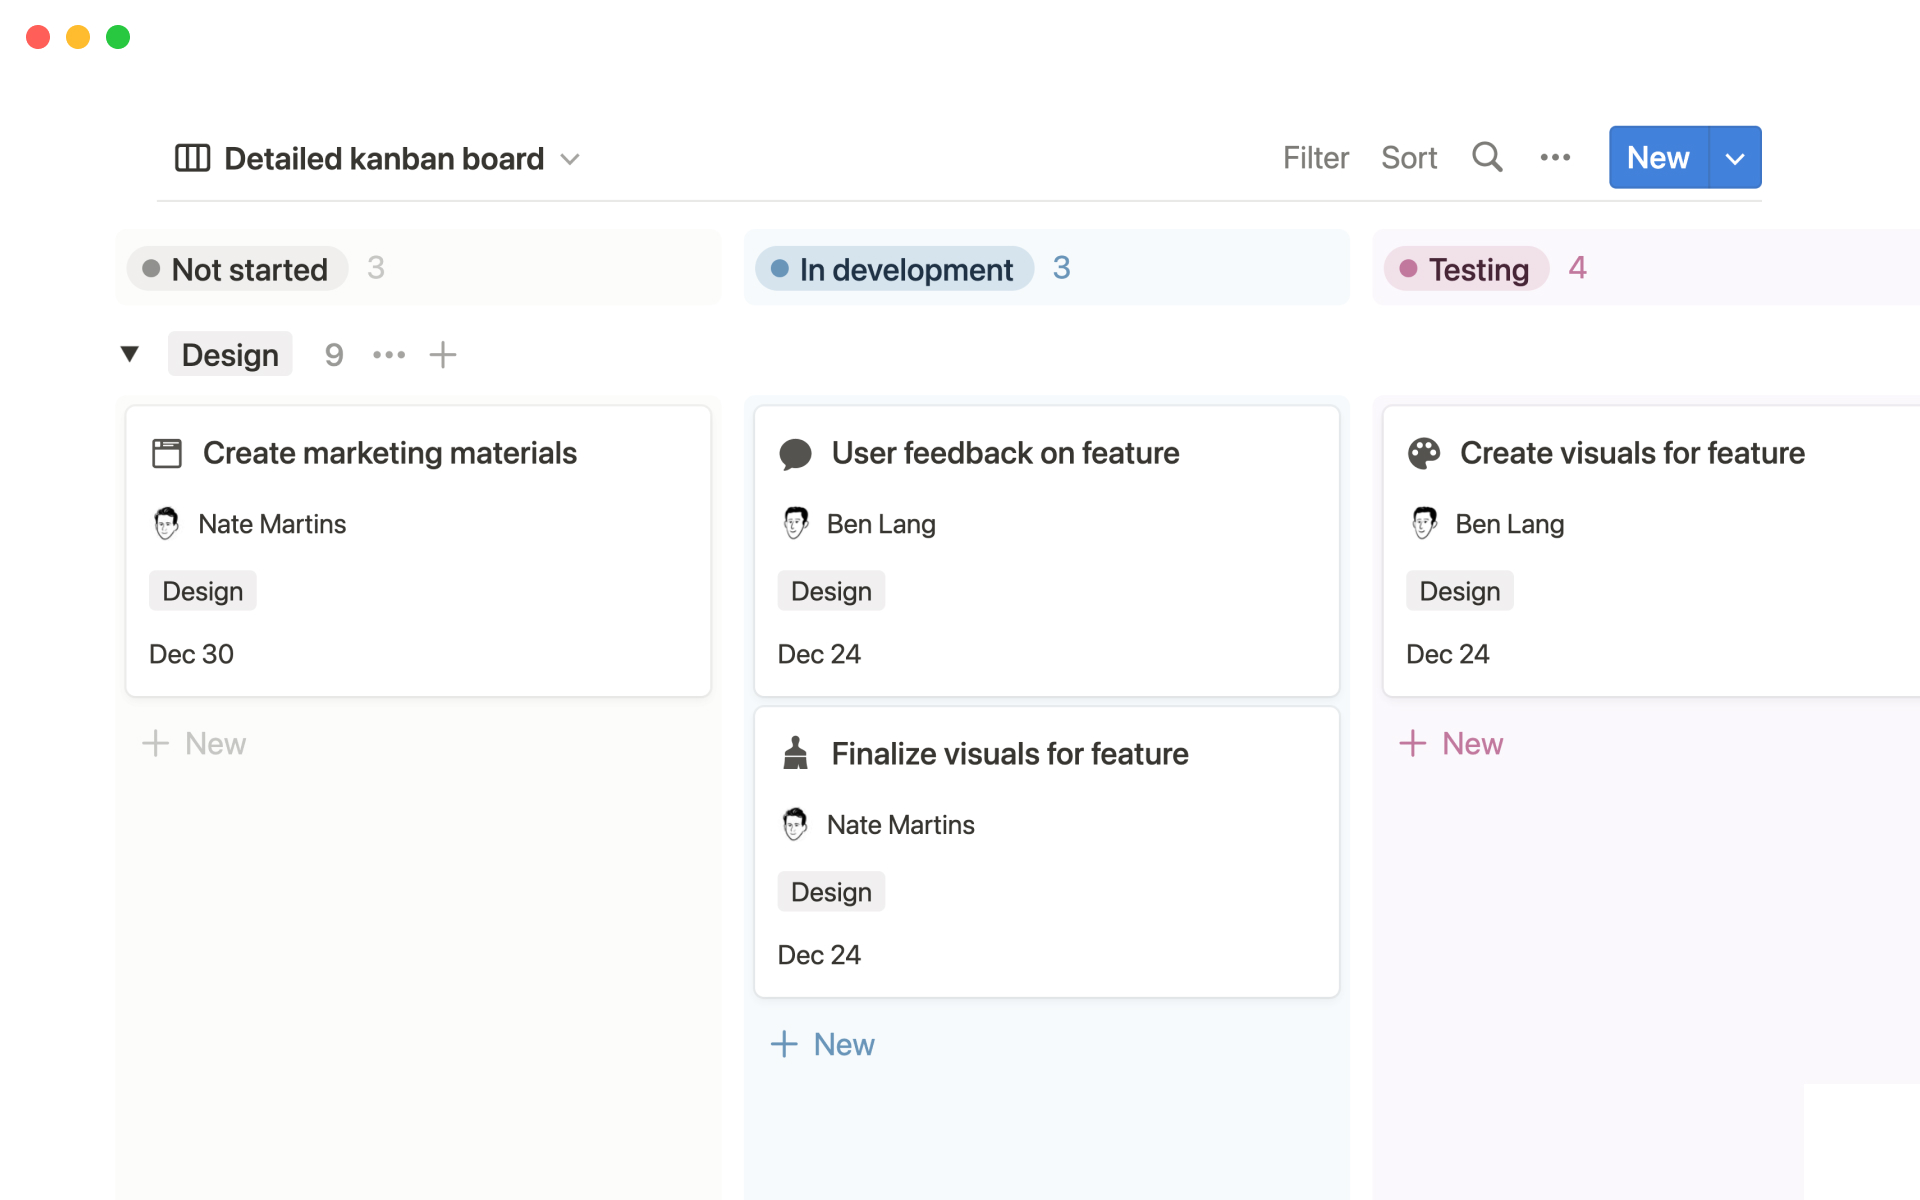
Task: Open the Create marketing materials card
Action: [x=390, y=454]
